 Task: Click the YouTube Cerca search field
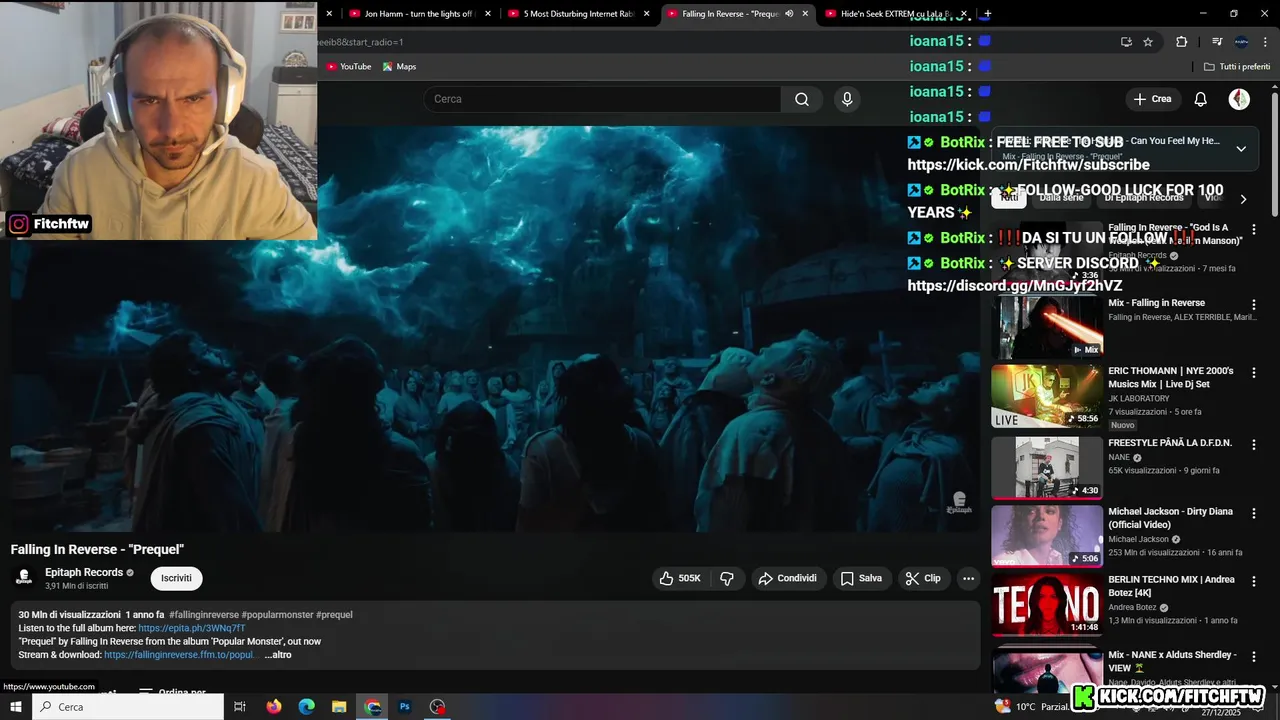click(602, 99)
